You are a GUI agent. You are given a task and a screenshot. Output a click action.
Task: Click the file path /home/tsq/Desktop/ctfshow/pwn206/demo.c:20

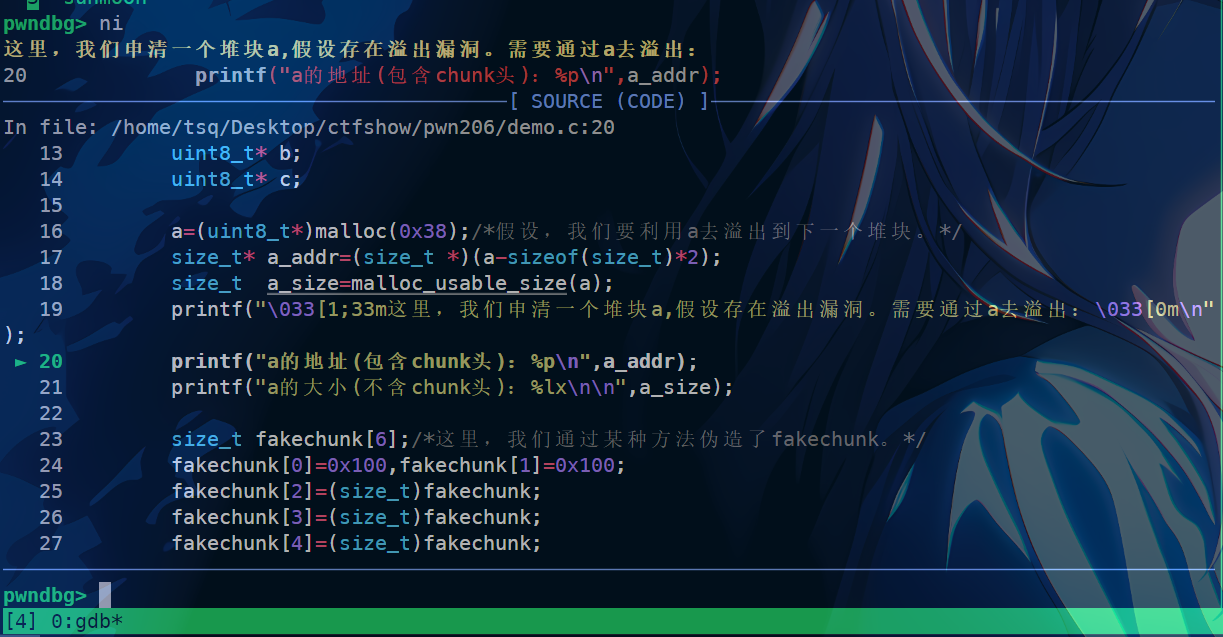363,127
